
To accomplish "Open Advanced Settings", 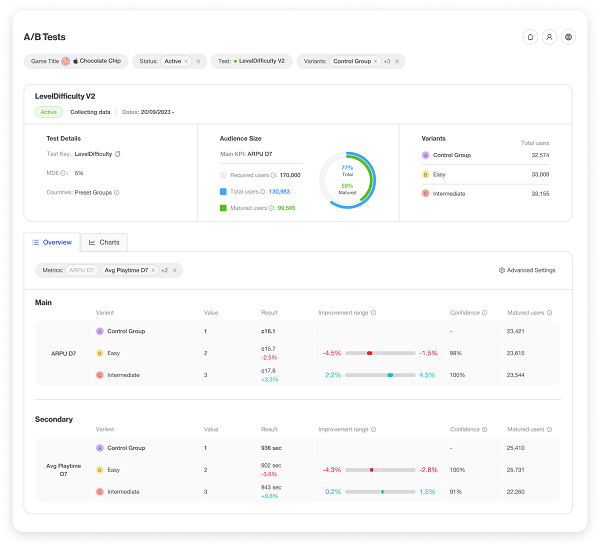I will [x=527, y=270].
